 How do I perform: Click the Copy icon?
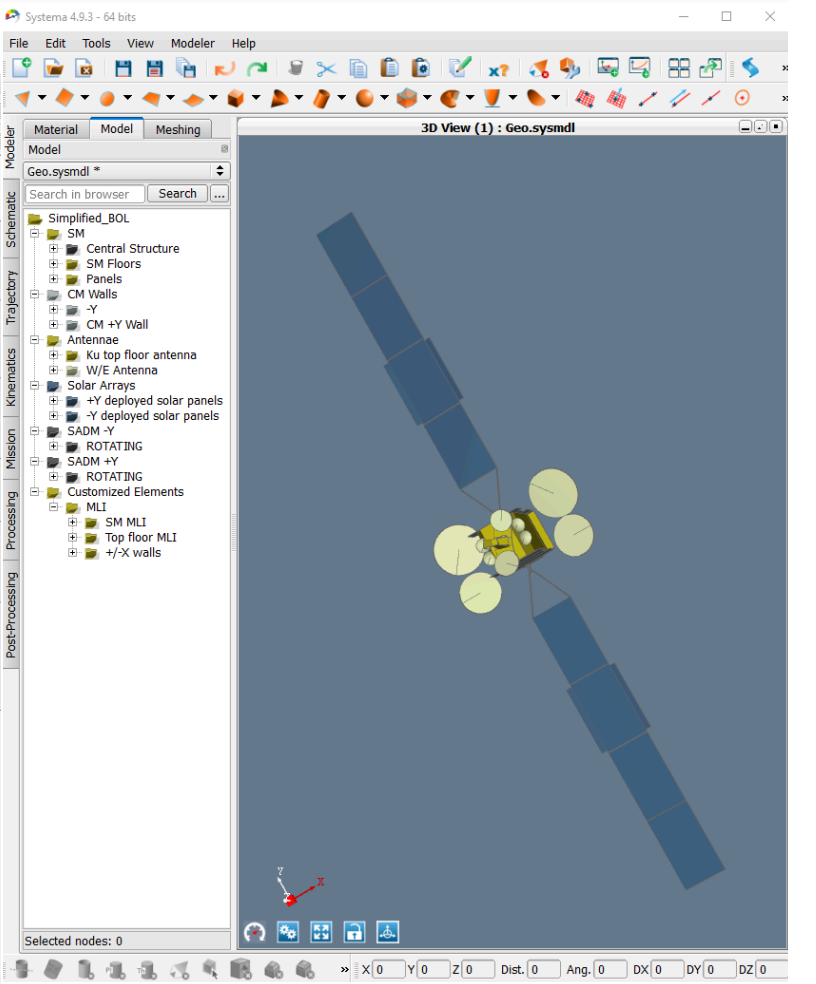click(x=358, y=68)
